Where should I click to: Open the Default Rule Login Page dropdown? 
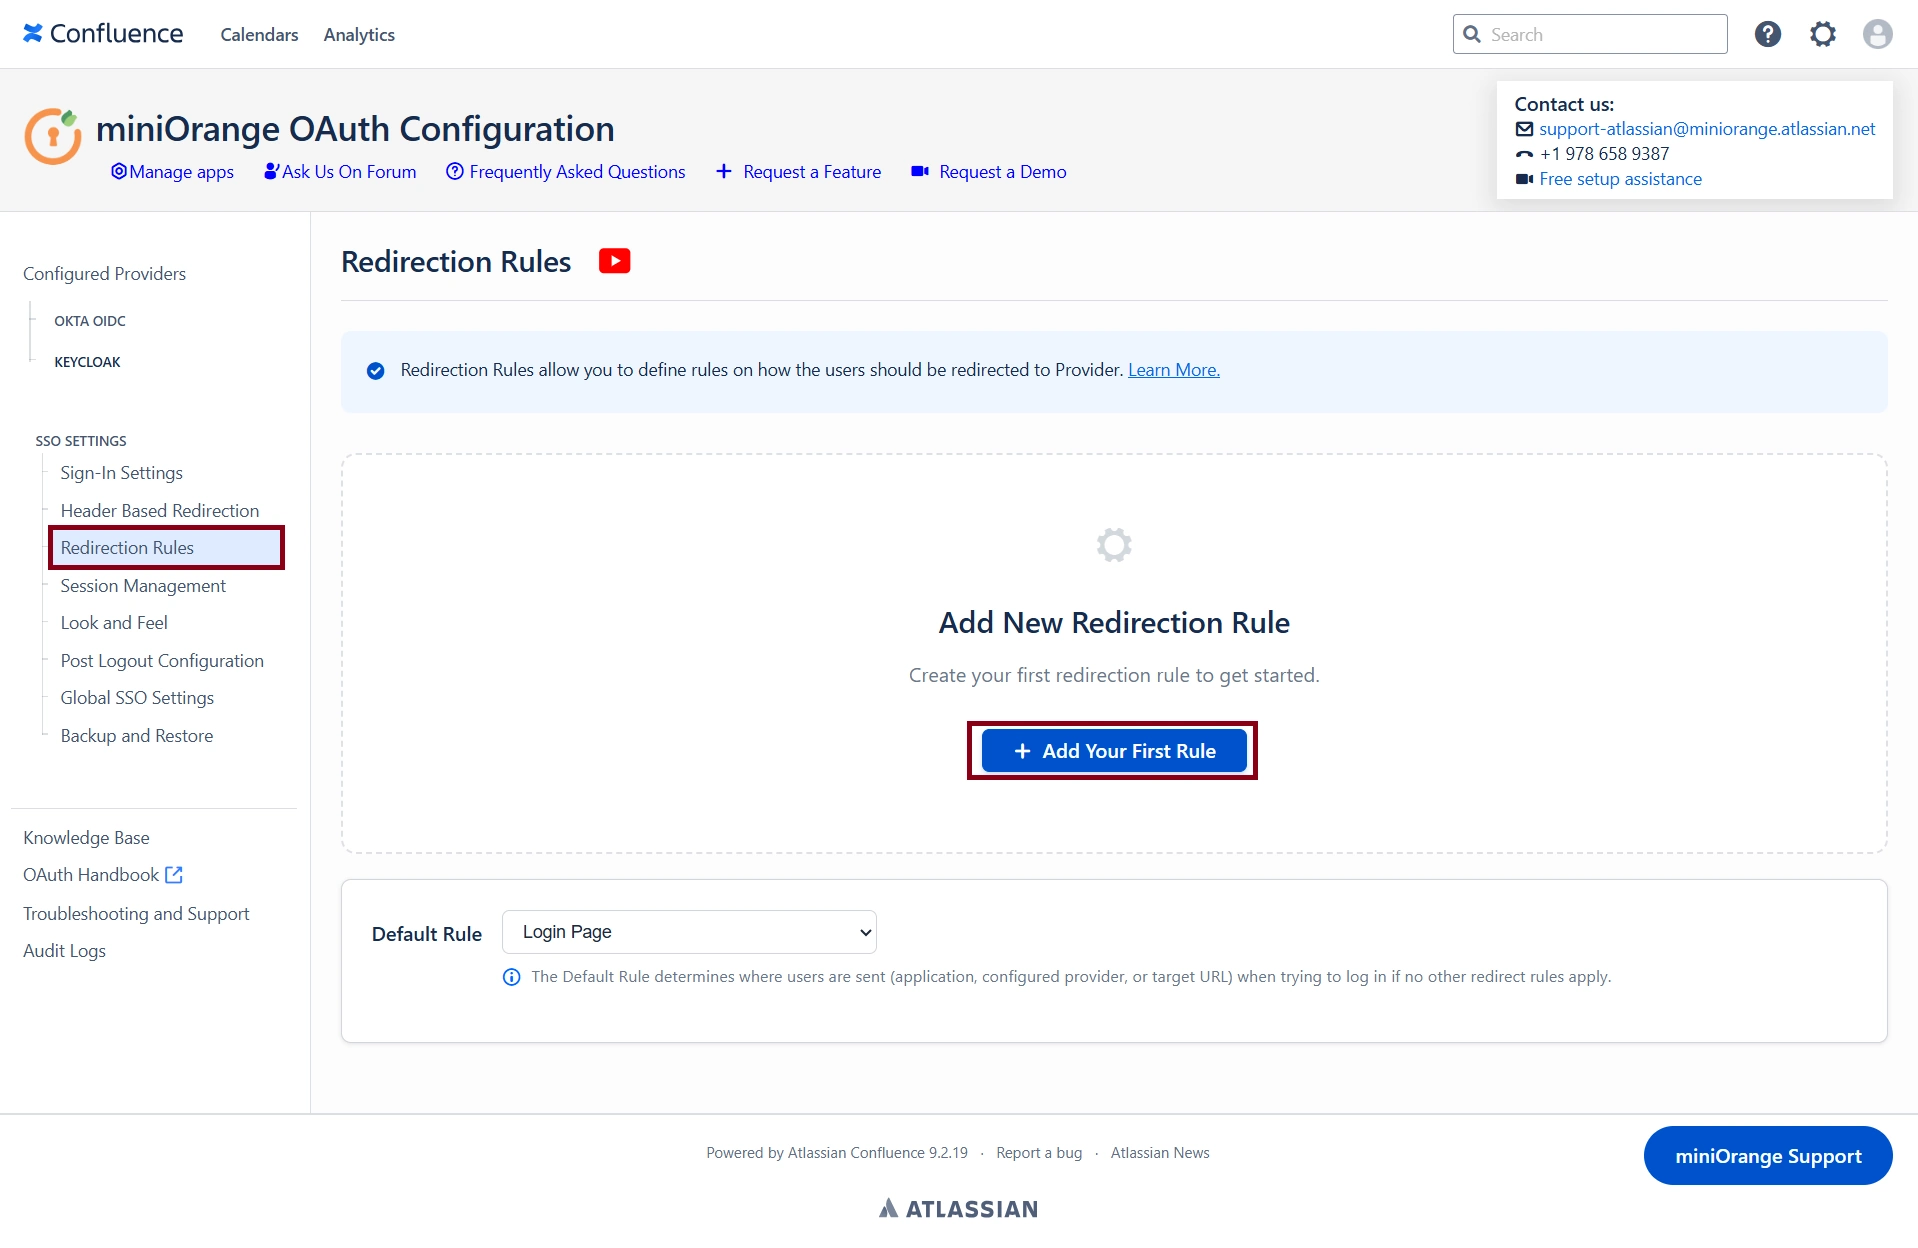tap(689, 932)
